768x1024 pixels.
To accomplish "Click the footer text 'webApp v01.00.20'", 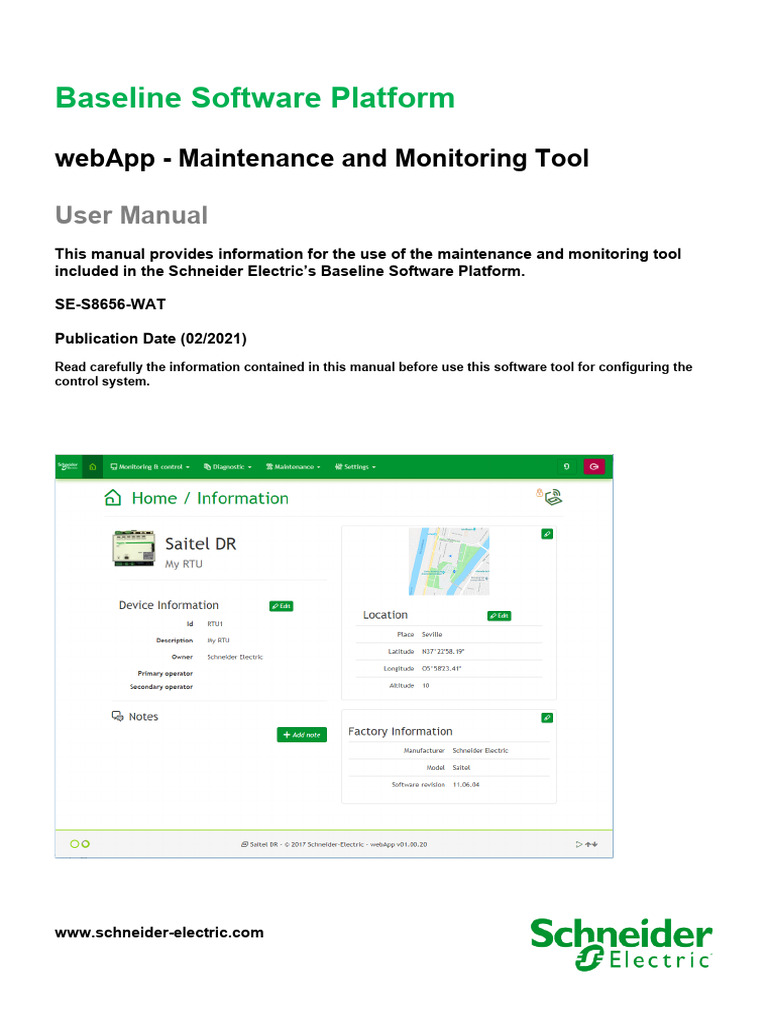I will tap(399, 844).
